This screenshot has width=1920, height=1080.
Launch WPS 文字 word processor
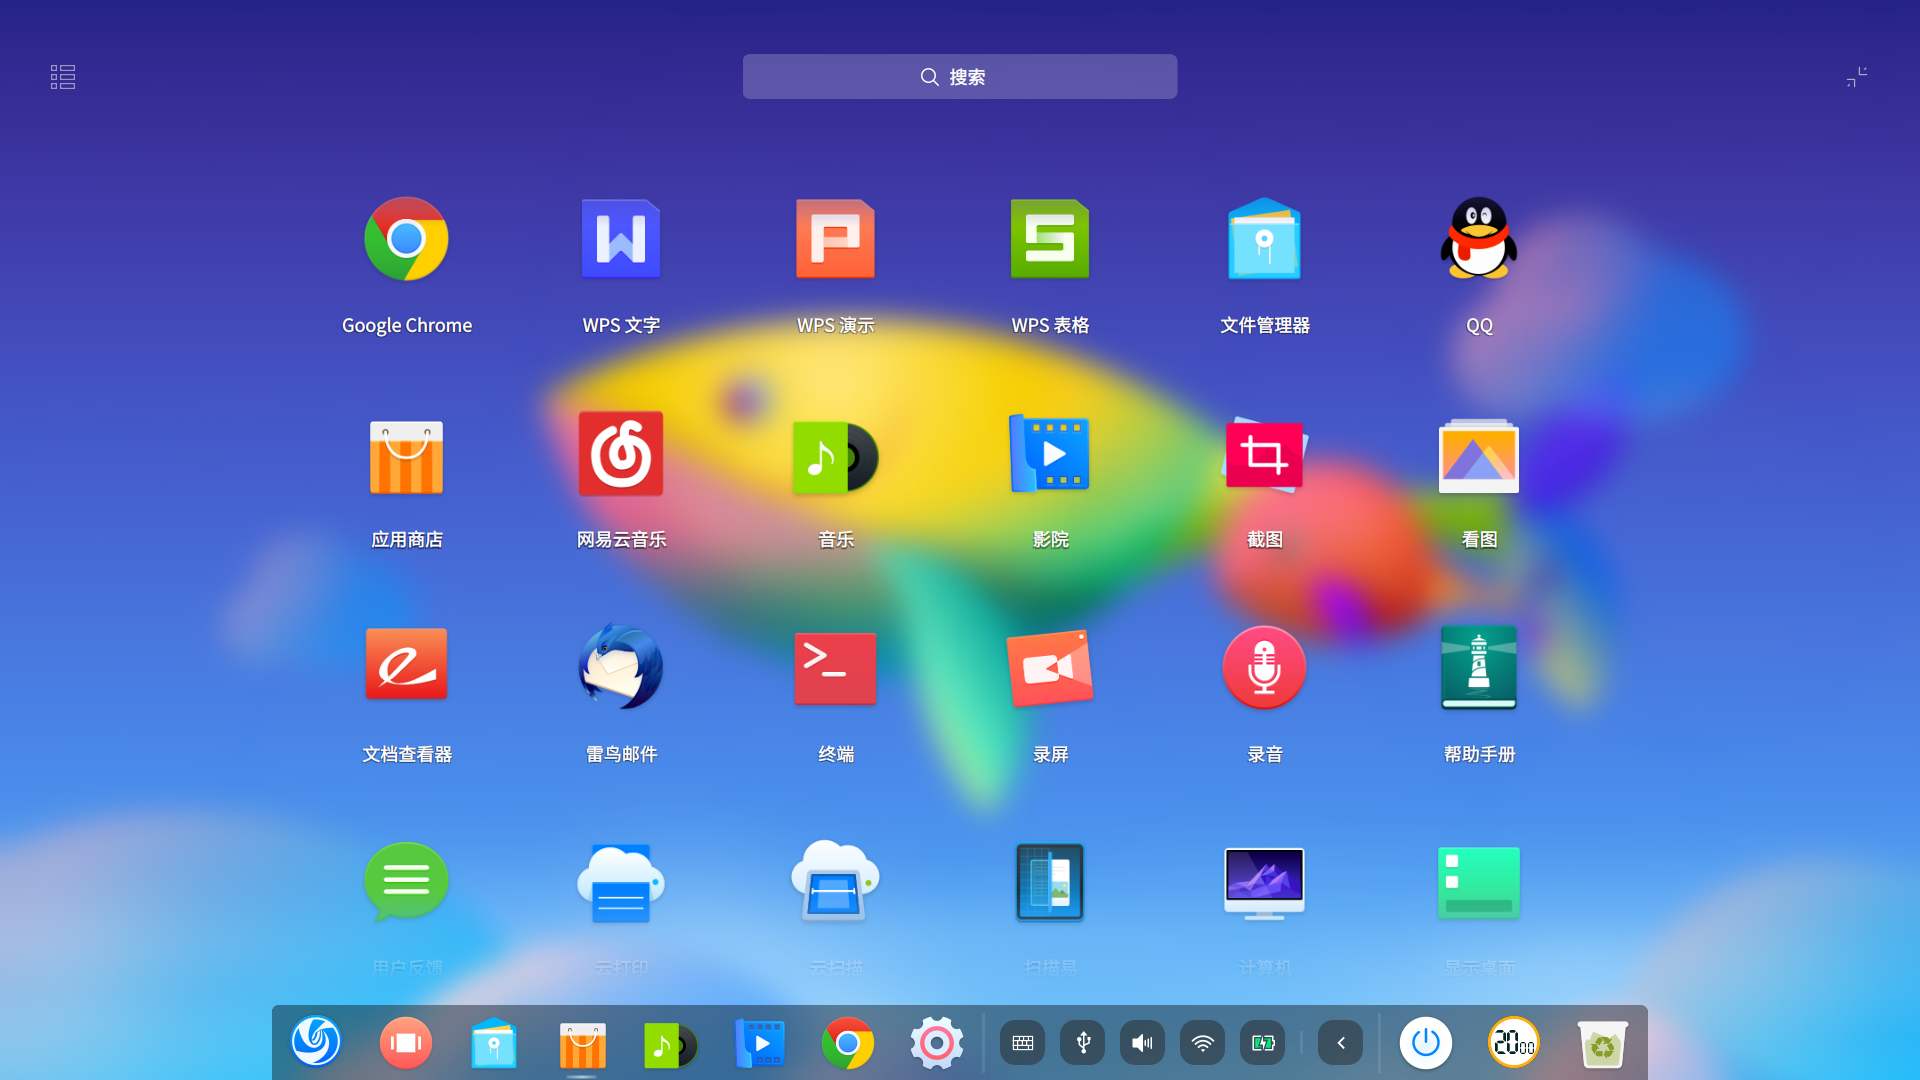pyautogui.click(x=620, y=240)
